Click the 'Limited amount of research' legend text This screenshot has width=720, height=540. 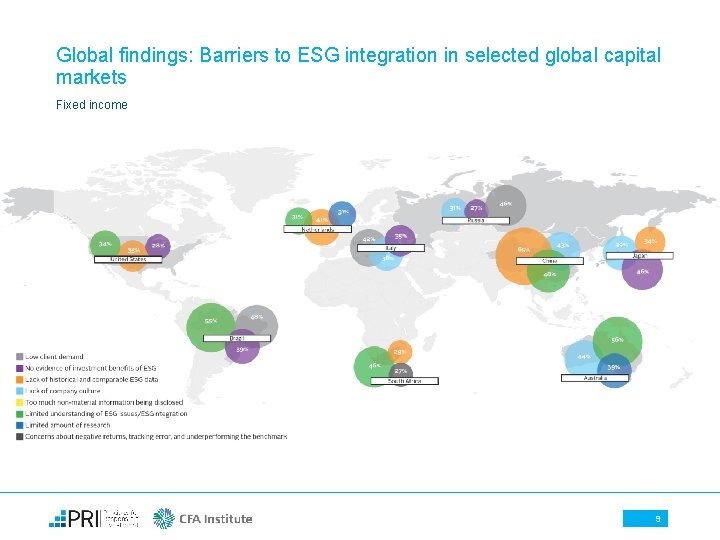[x=68, y=425]
